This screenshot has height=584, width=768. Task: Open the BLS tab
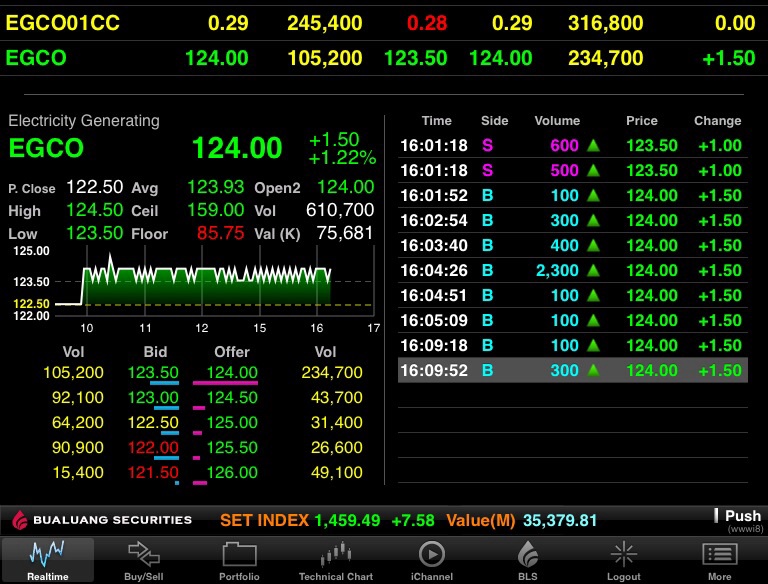tap(528, 560)
